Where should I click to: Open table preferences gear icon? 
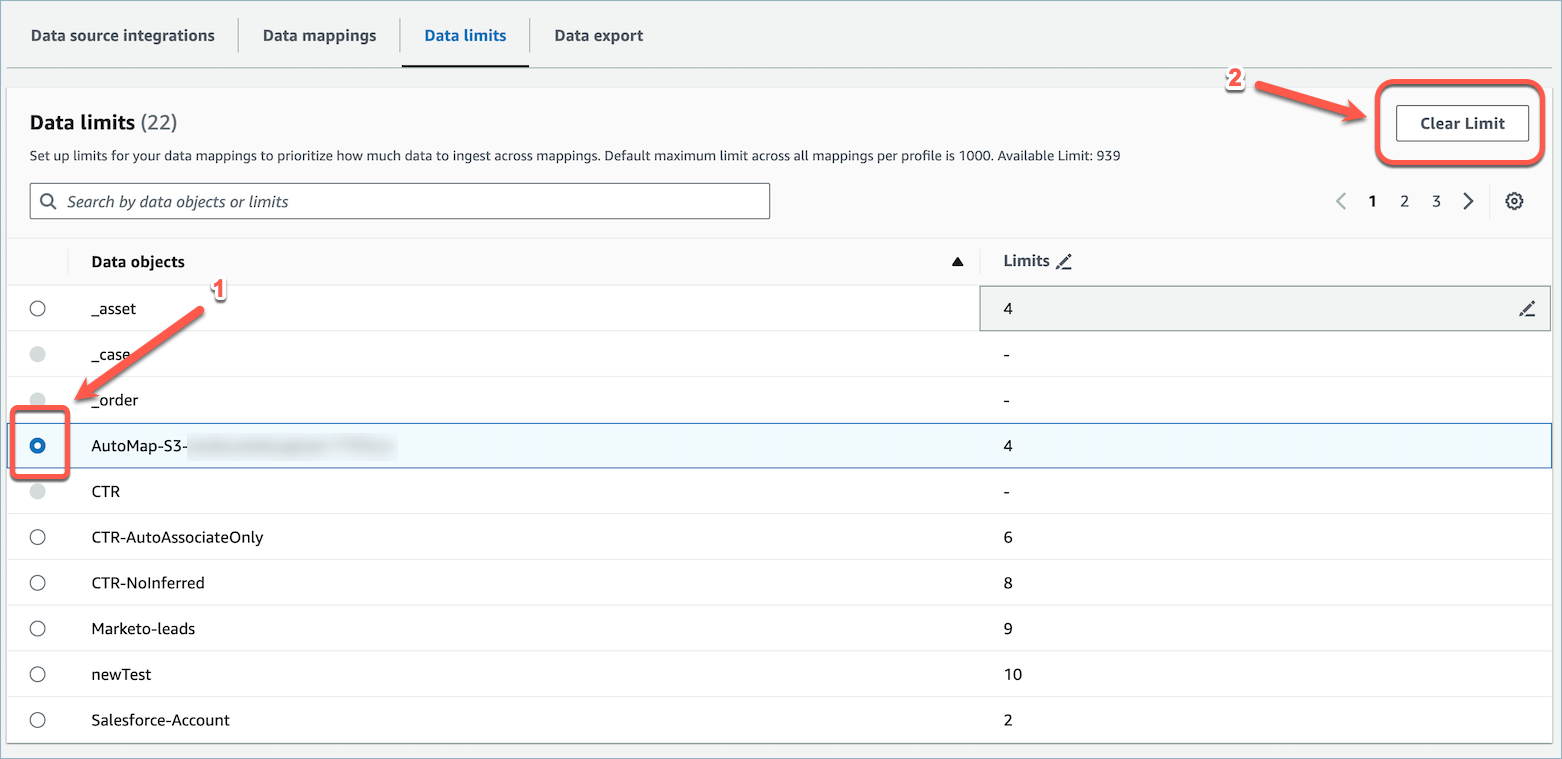click(x=1514, y=201)
